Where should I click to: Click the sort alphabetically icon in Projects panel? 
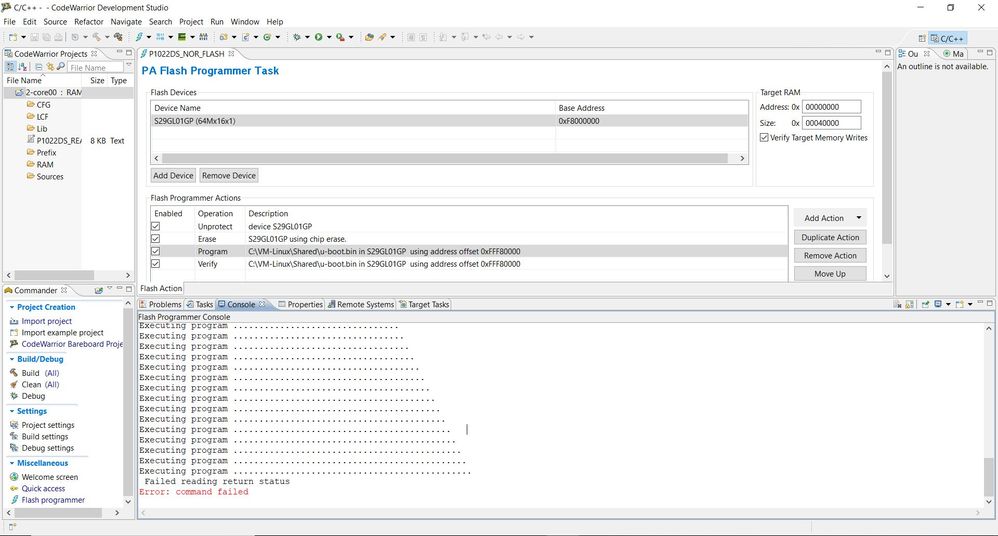point(22,66)
